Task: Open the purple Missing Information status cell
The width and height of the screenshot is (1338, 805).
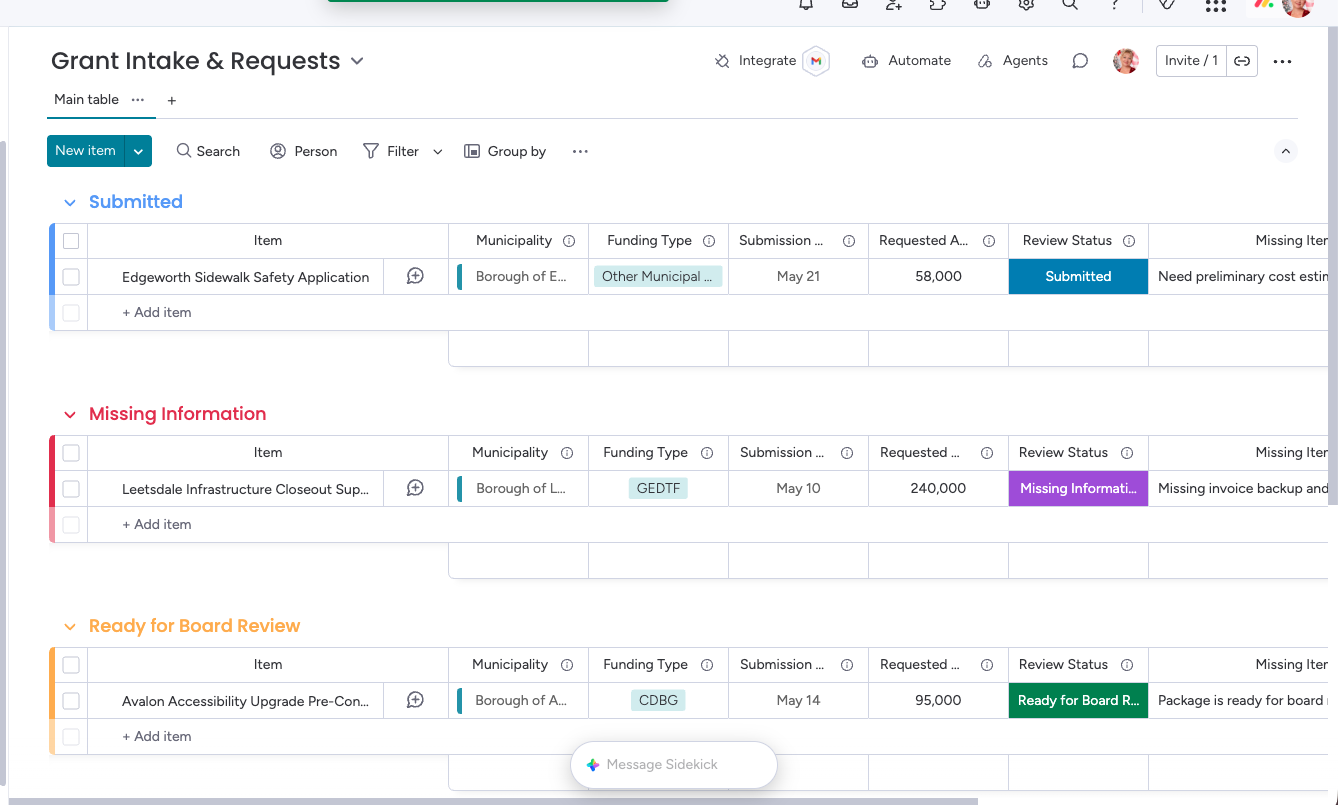Action: coord(1078,489)
